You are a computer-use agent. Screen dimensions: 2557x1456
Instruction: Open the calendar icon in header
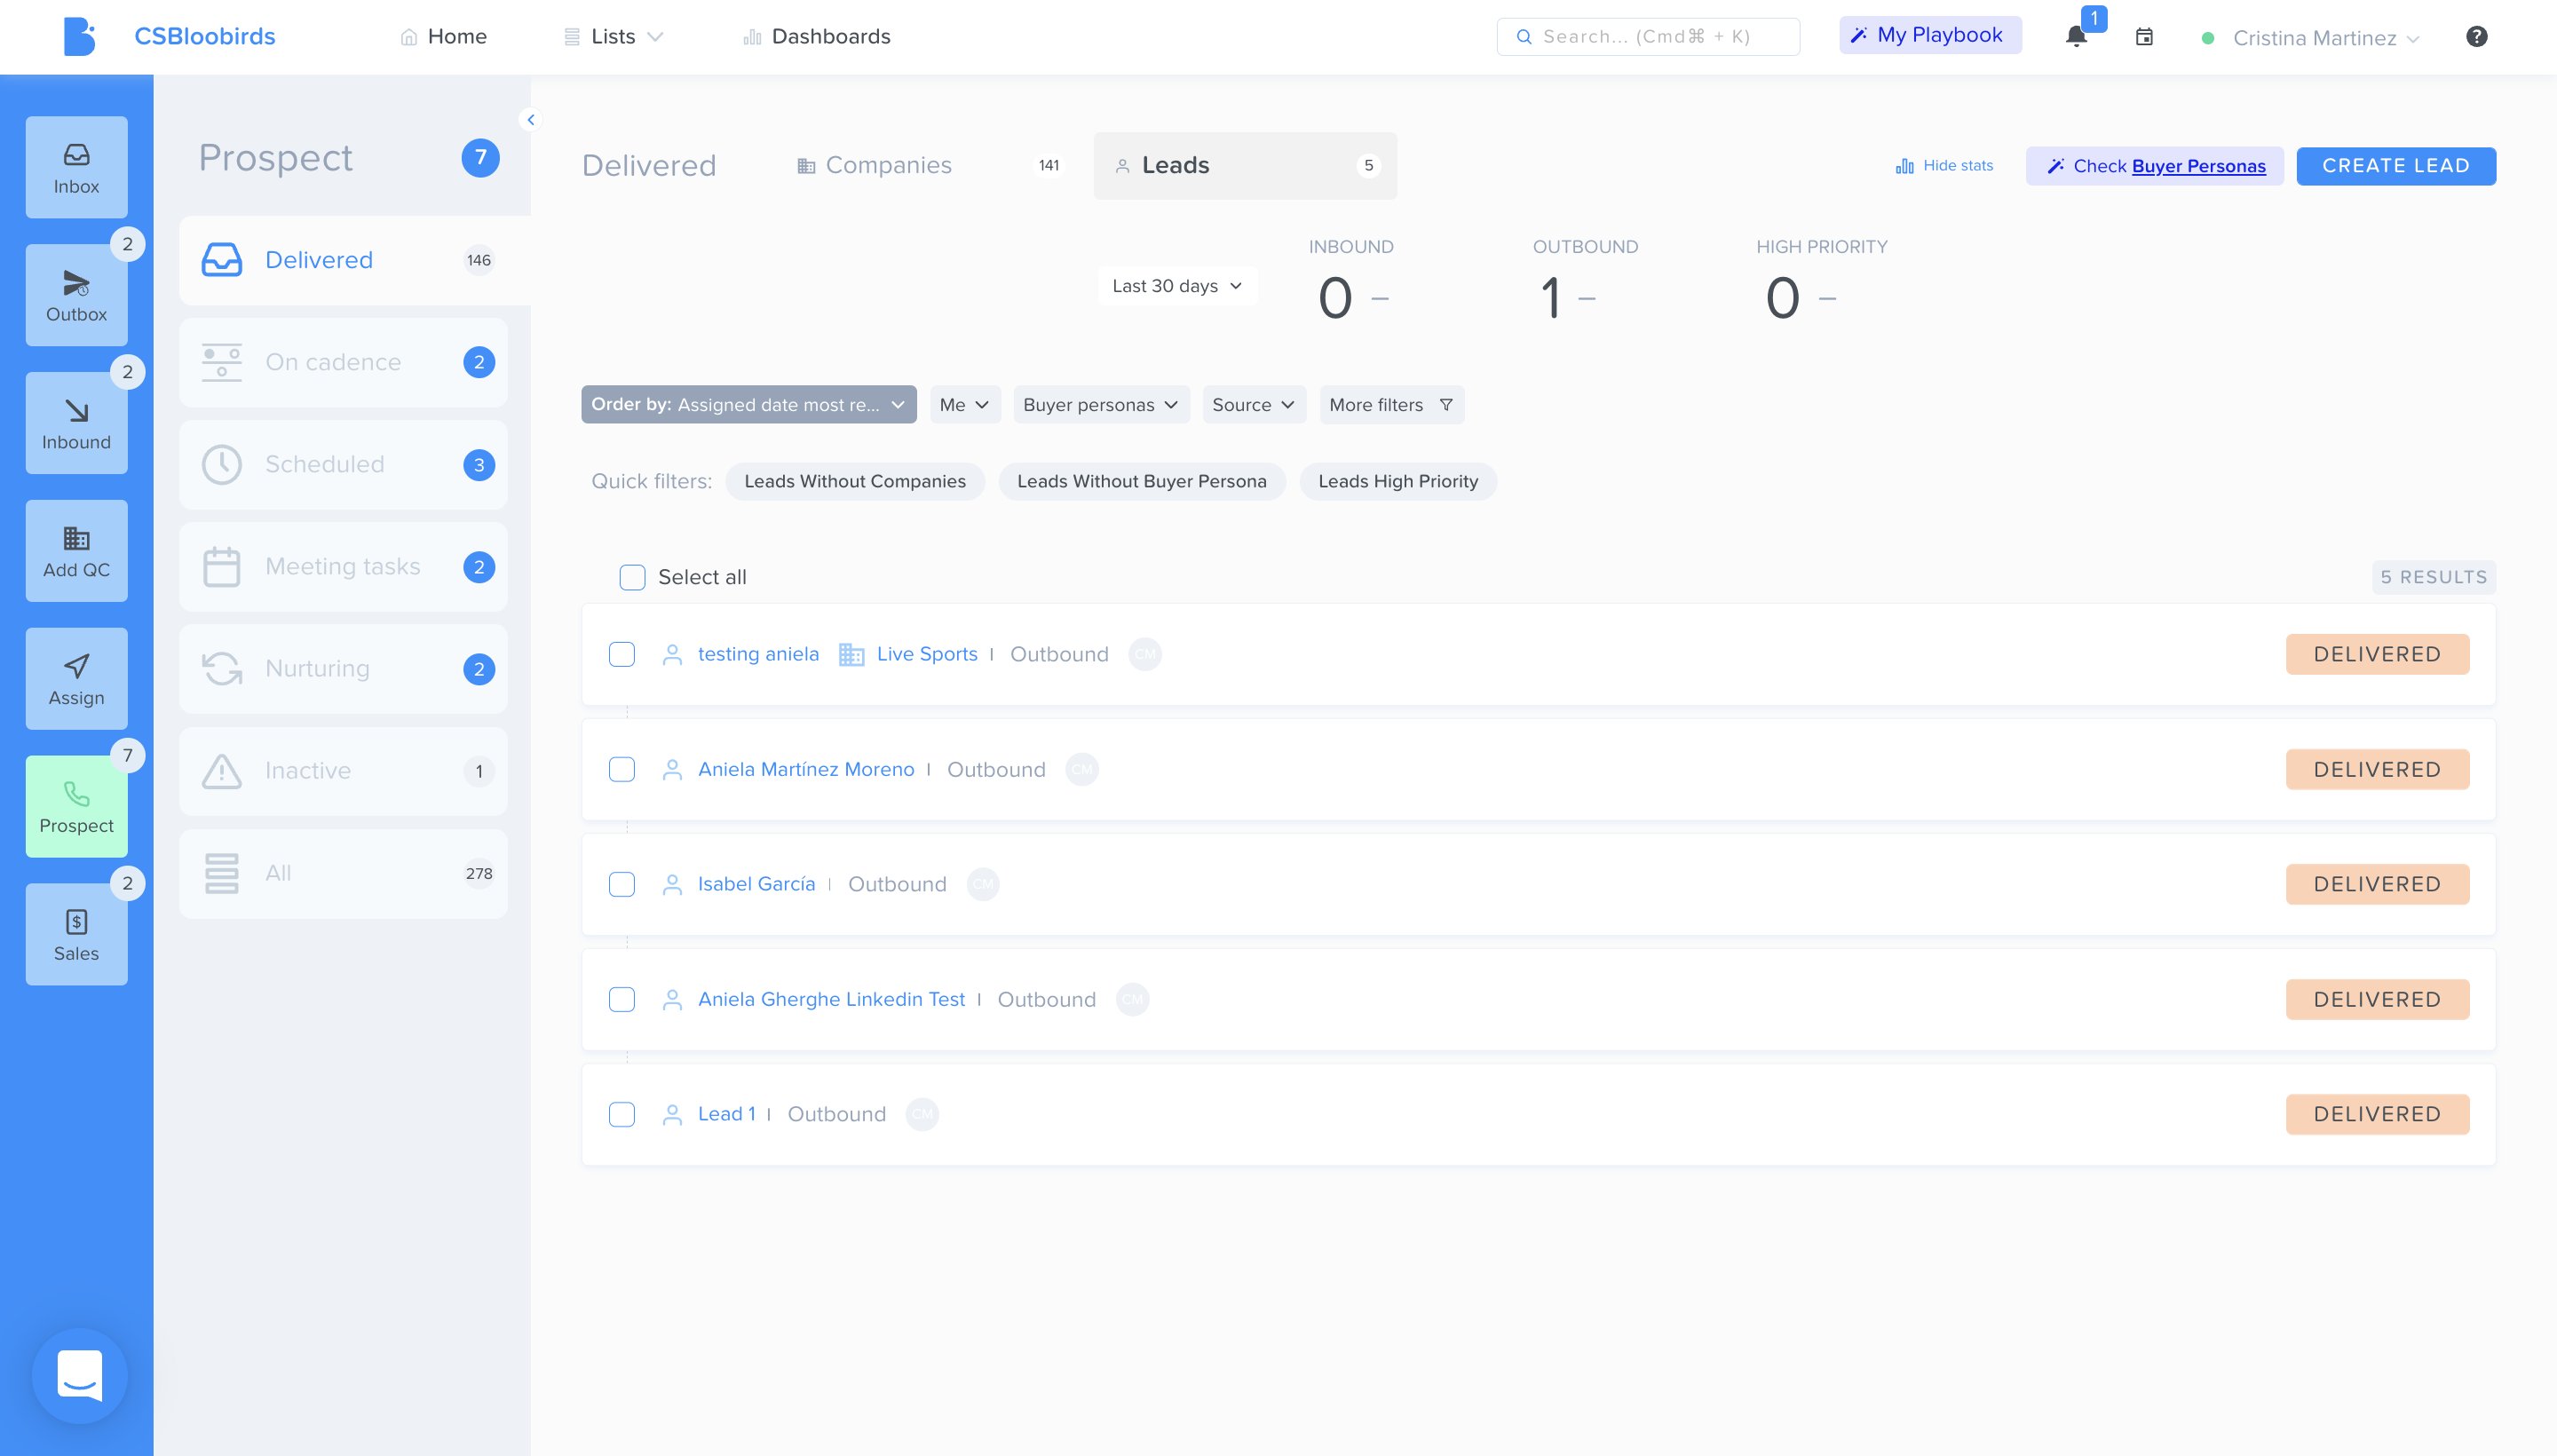pyautogui.click(x=2144, y=37)
